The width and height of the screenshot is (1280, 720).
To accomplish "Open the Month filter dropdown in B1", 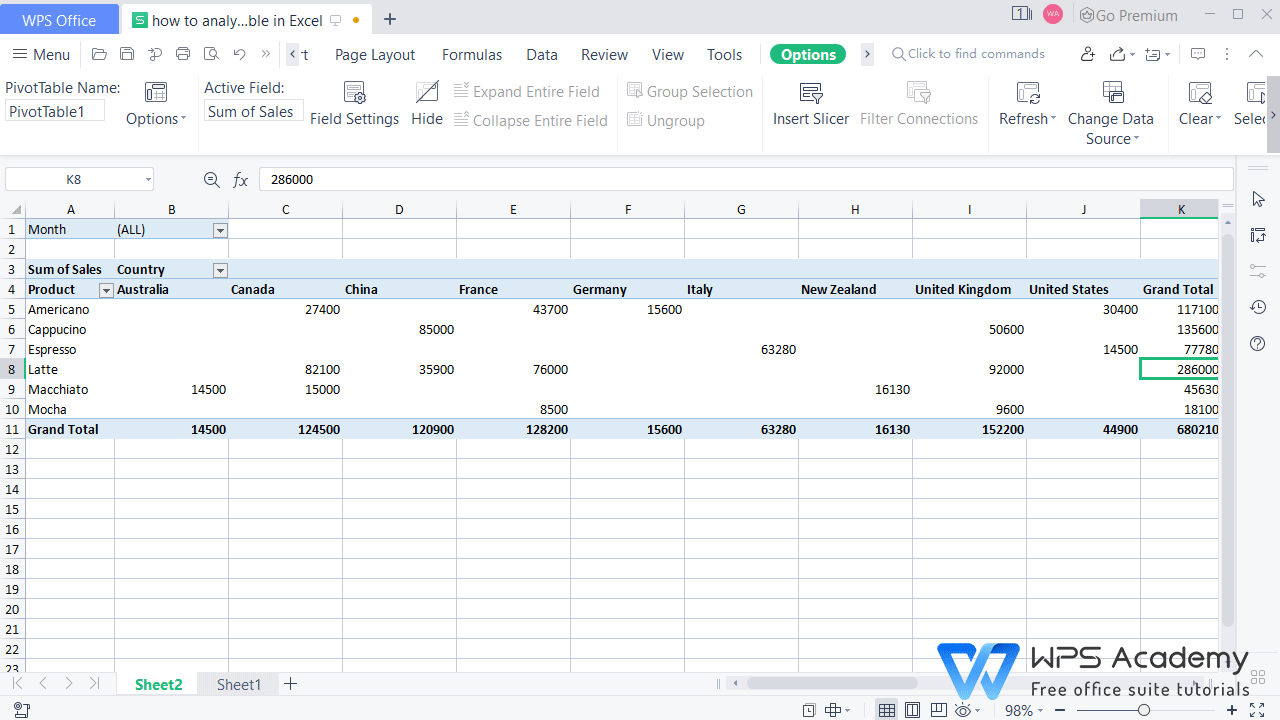I will click(x=220, y=230).
